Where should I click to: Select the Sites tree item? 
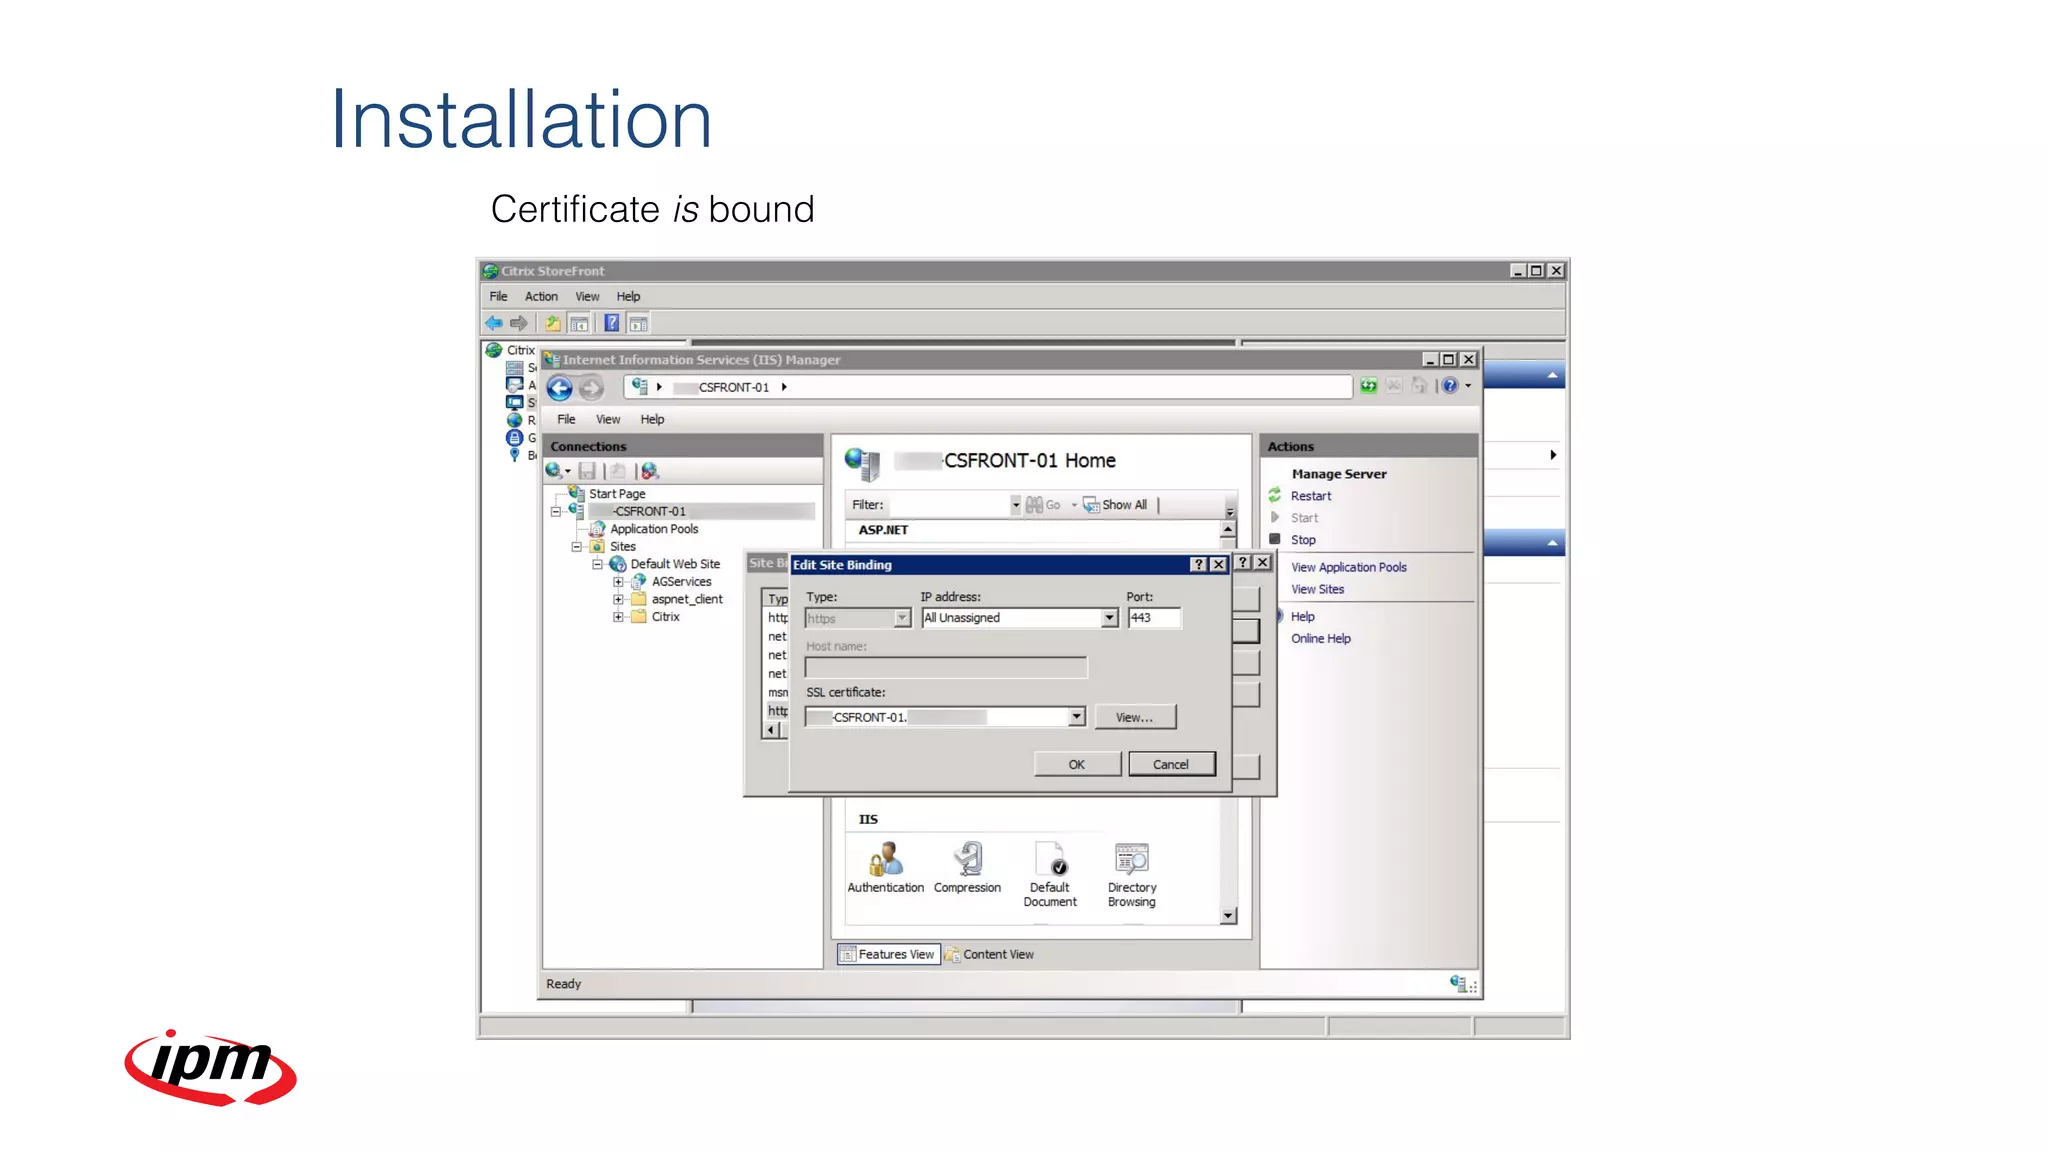tap(623, 547)
